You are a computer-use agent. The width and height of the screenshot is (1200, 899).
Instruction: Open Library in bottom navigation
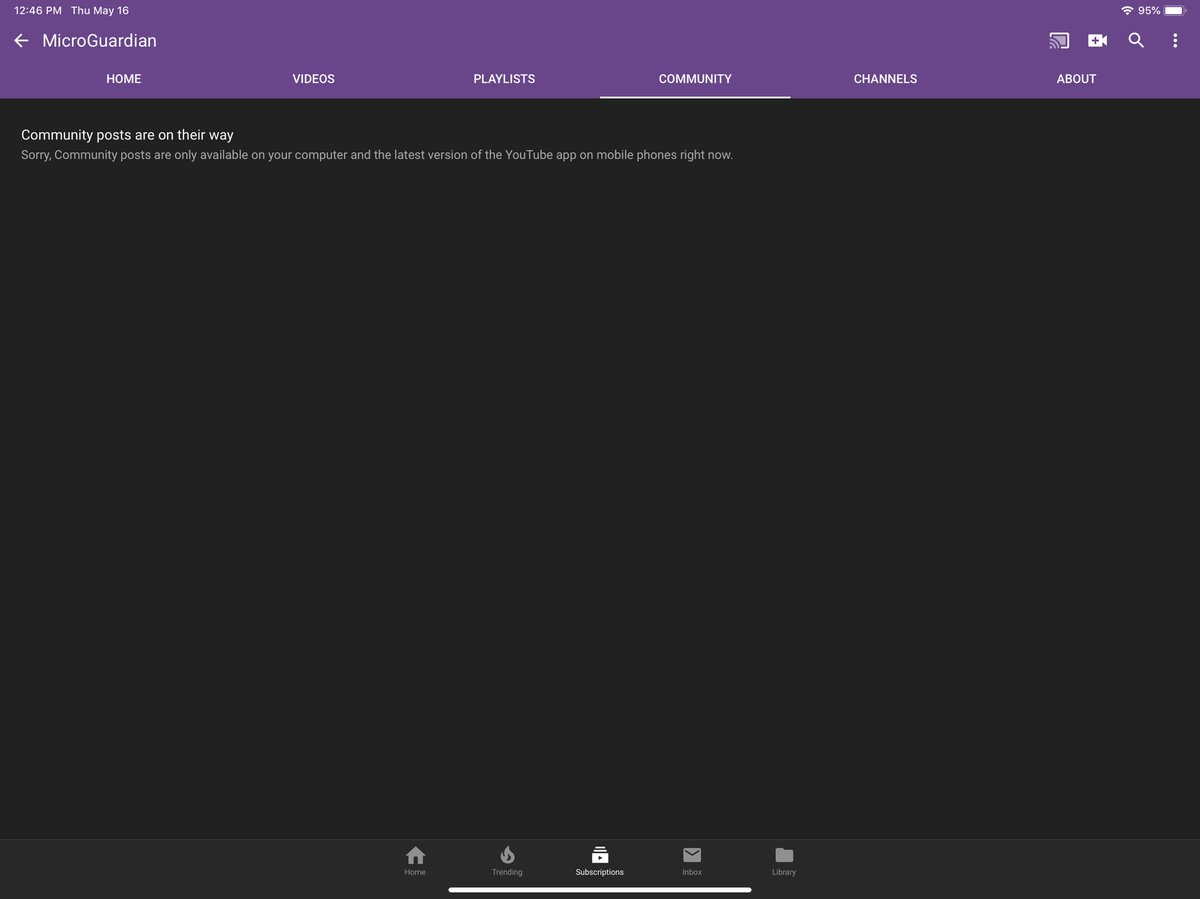click(x=784, y=861)
